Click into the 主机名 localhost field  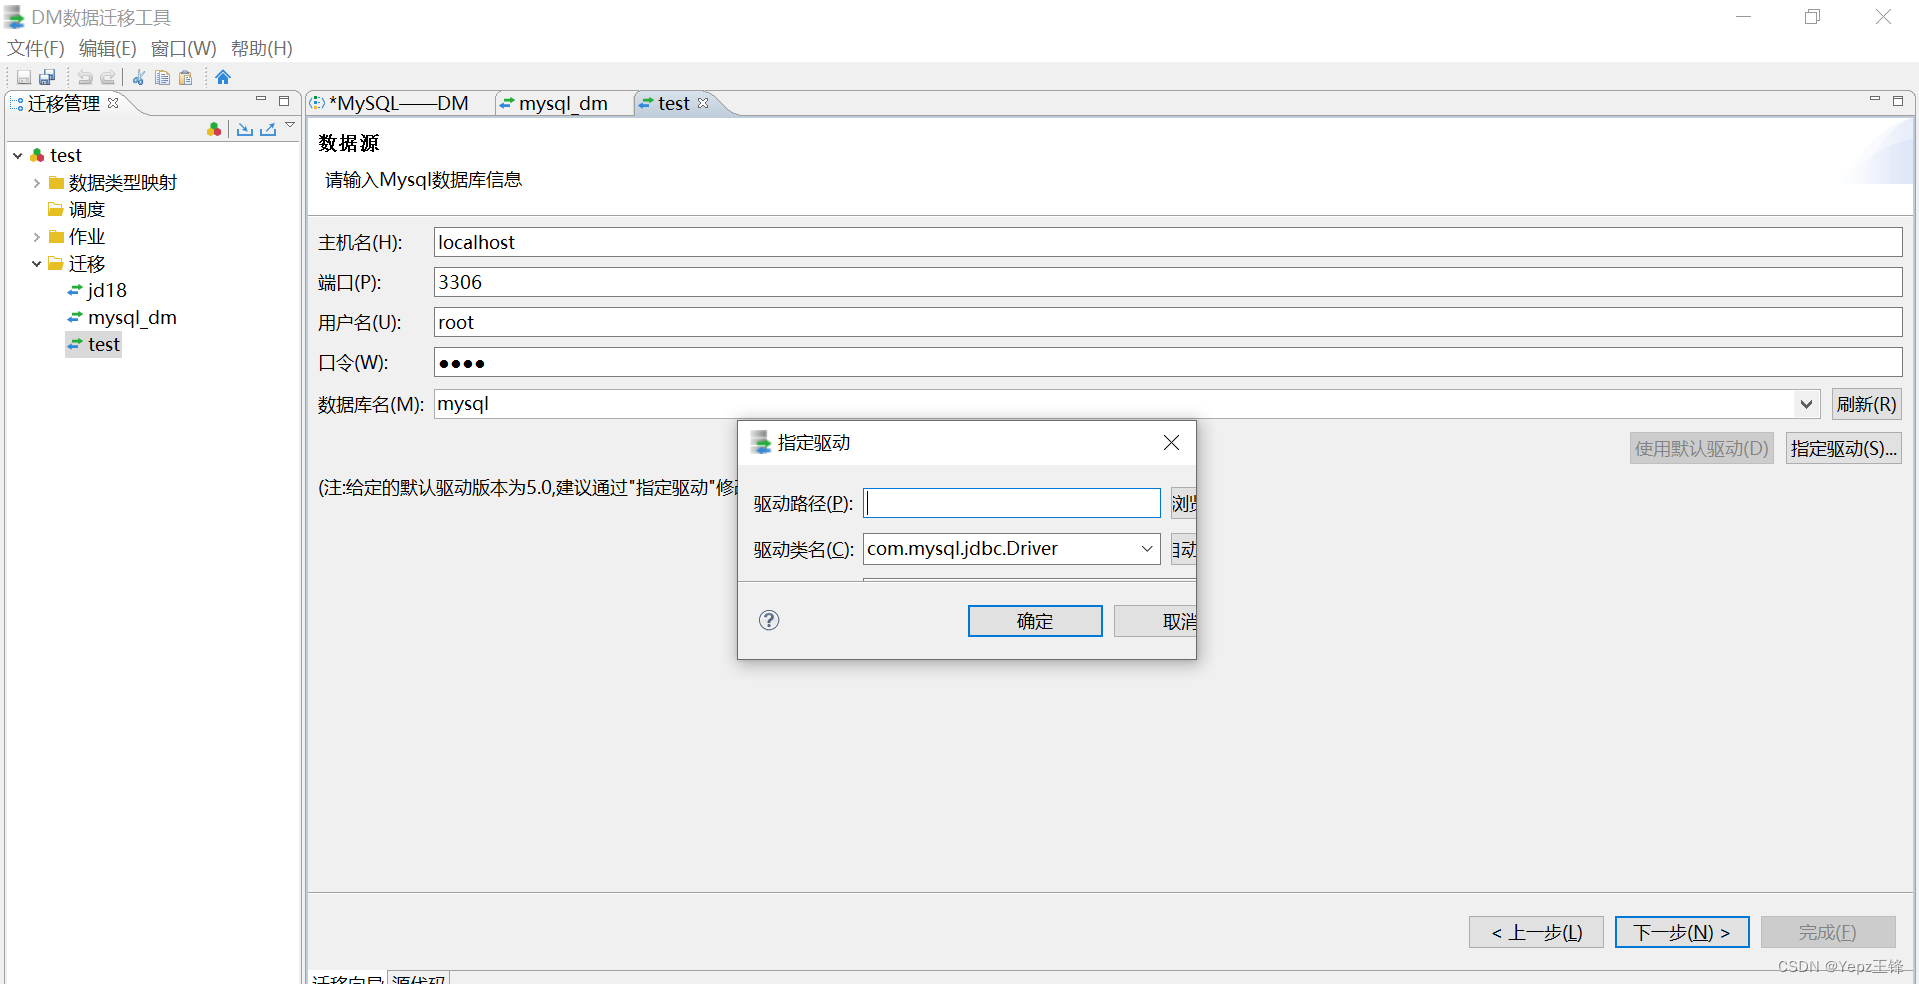coord(1167,242)
